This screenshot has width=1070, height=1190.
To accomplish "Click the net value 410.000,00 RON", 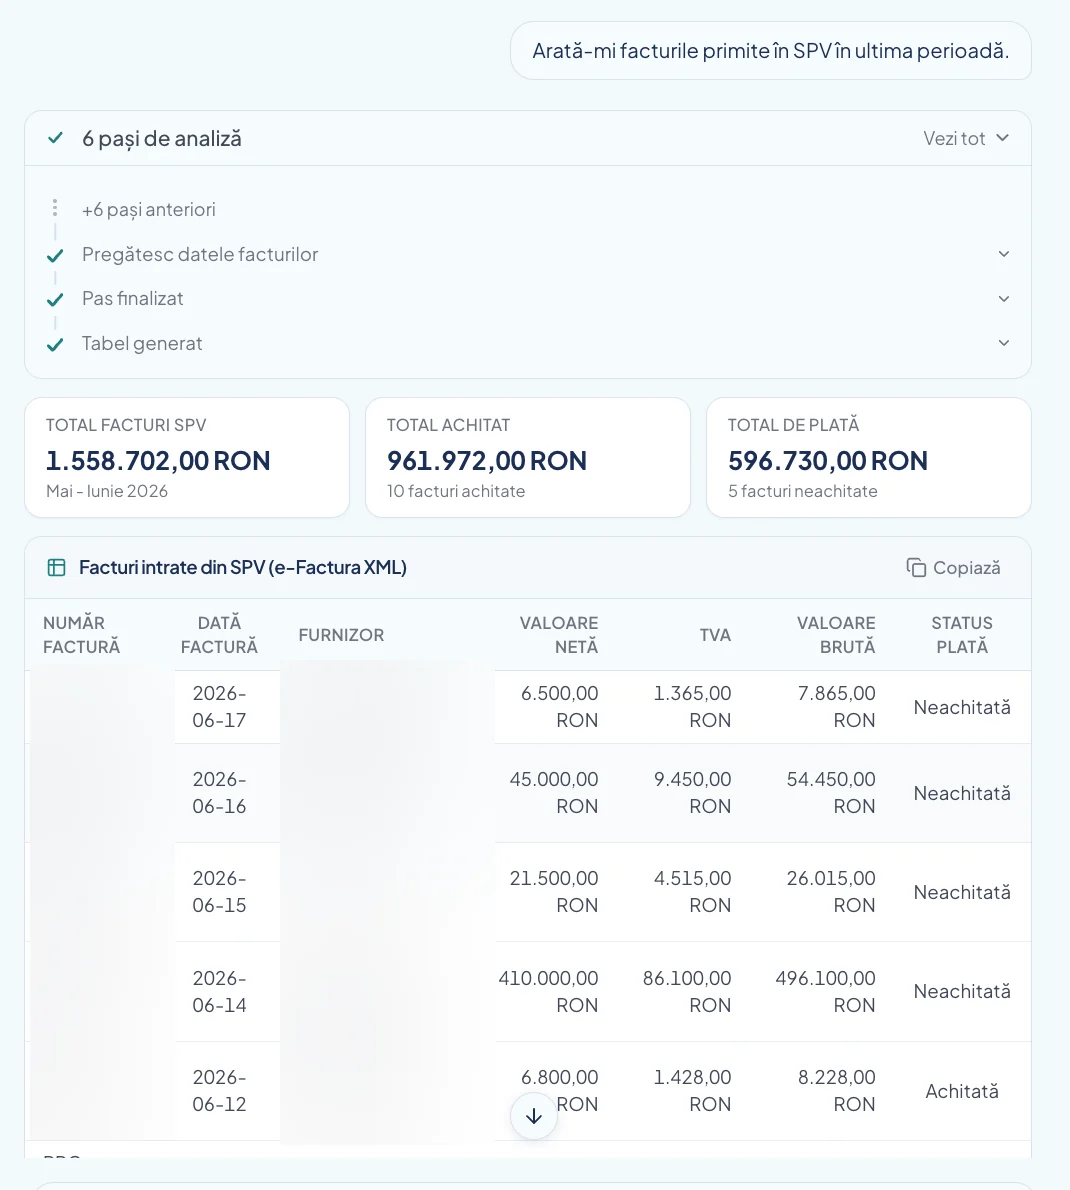I will tap(548, 991).
